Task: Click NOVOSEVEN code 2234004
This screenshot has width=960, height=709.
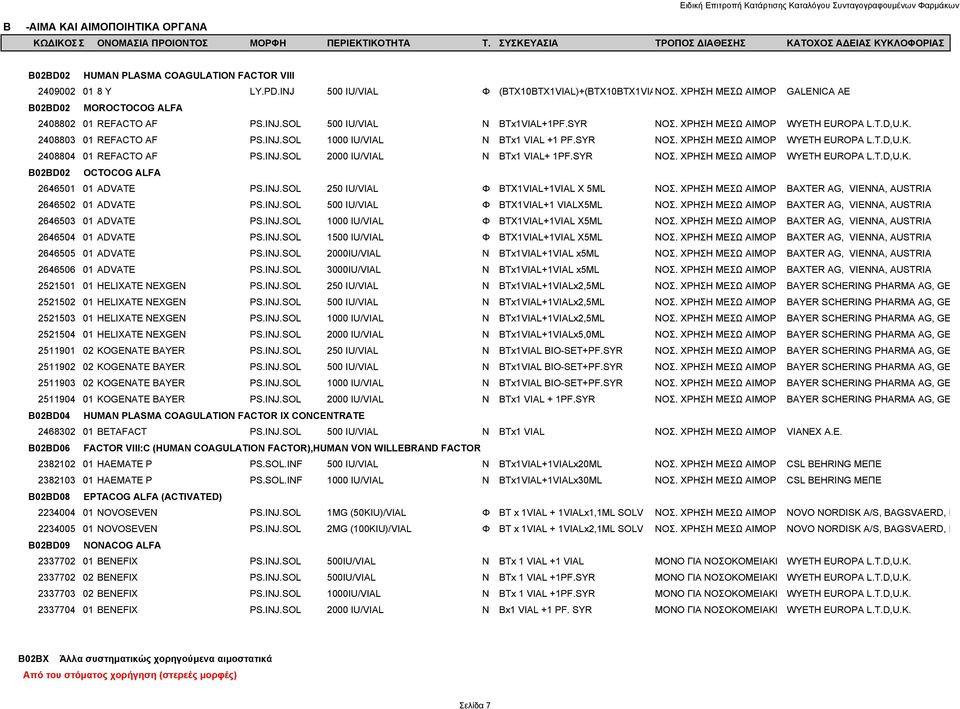Action: point(56,514)
